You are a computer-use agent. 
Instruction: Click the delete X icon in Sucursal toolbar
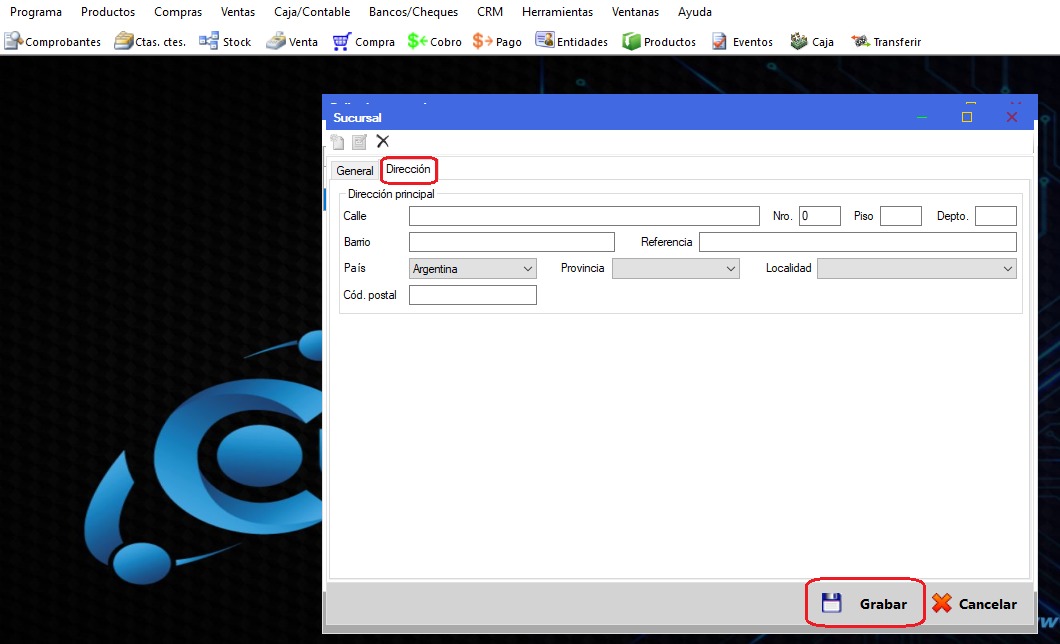click(383, 141)
